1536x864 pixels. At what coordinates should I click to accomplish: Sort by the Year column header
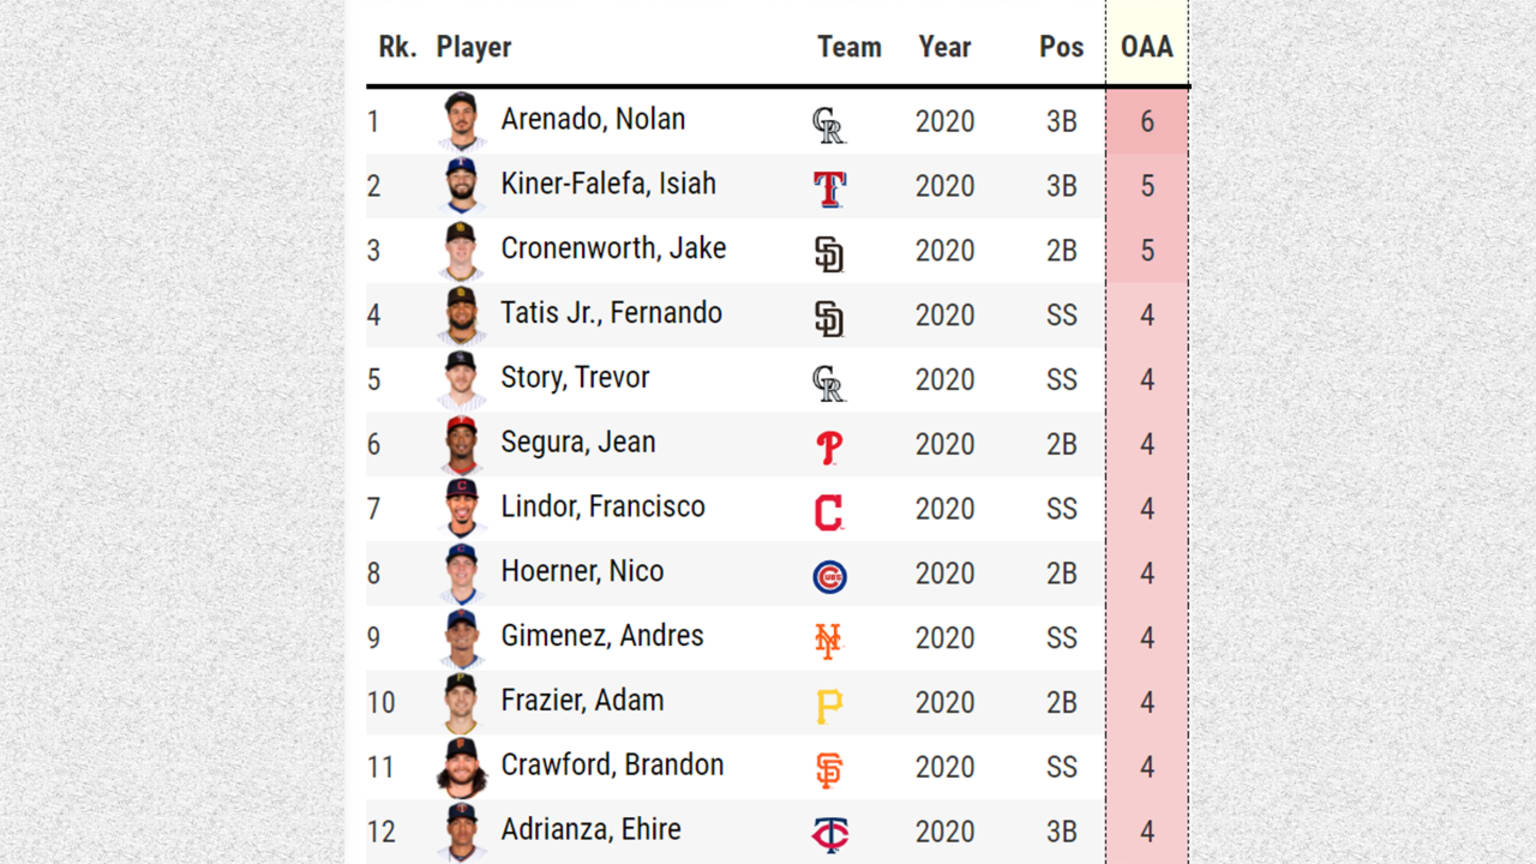tap(945, 47)
